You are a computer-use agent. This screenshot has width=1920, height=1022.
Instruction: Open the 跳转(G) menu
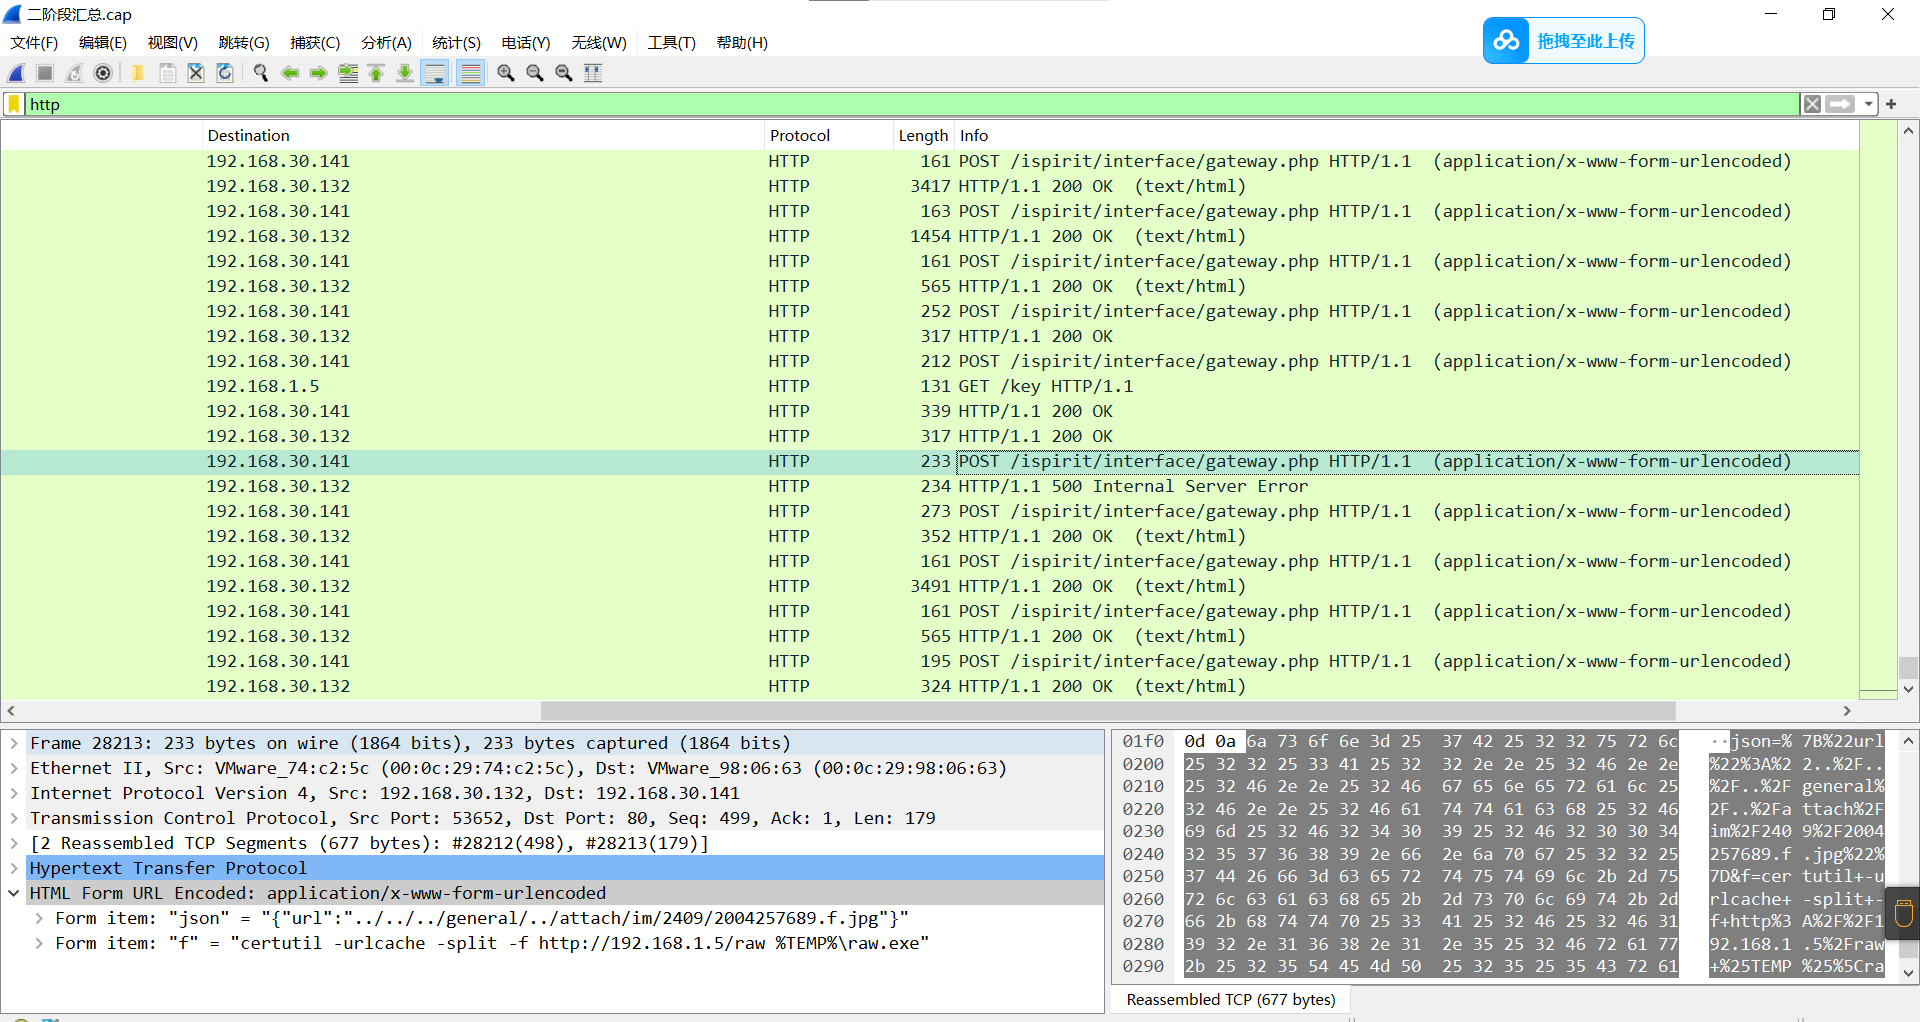click(x=244, y=42)
